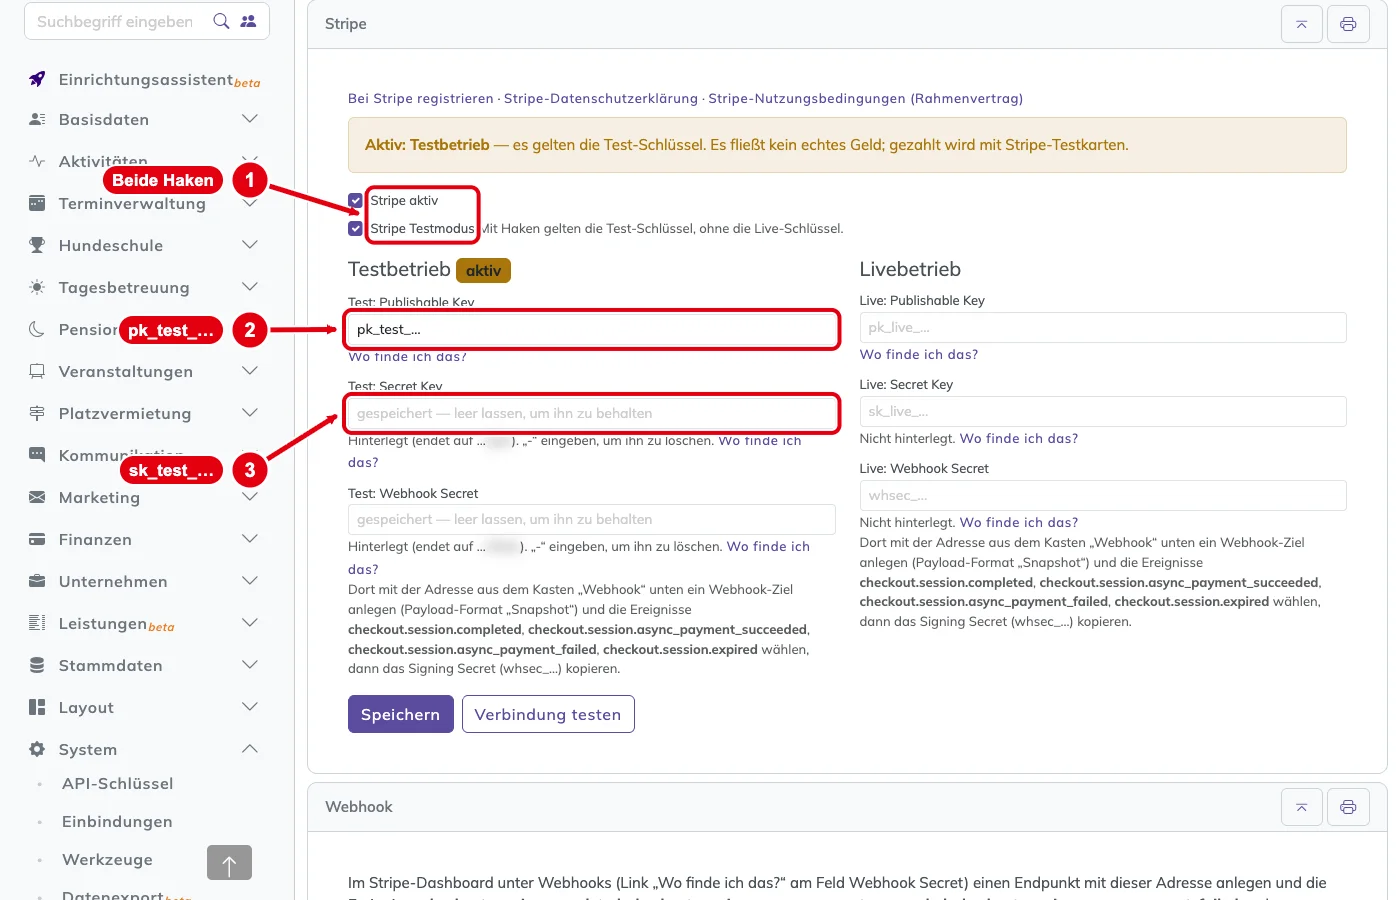Image resolution: width=1400 pixels, height=900 pixels.
Task: Click the Verbindung testen button
Action: coord(548,714)
